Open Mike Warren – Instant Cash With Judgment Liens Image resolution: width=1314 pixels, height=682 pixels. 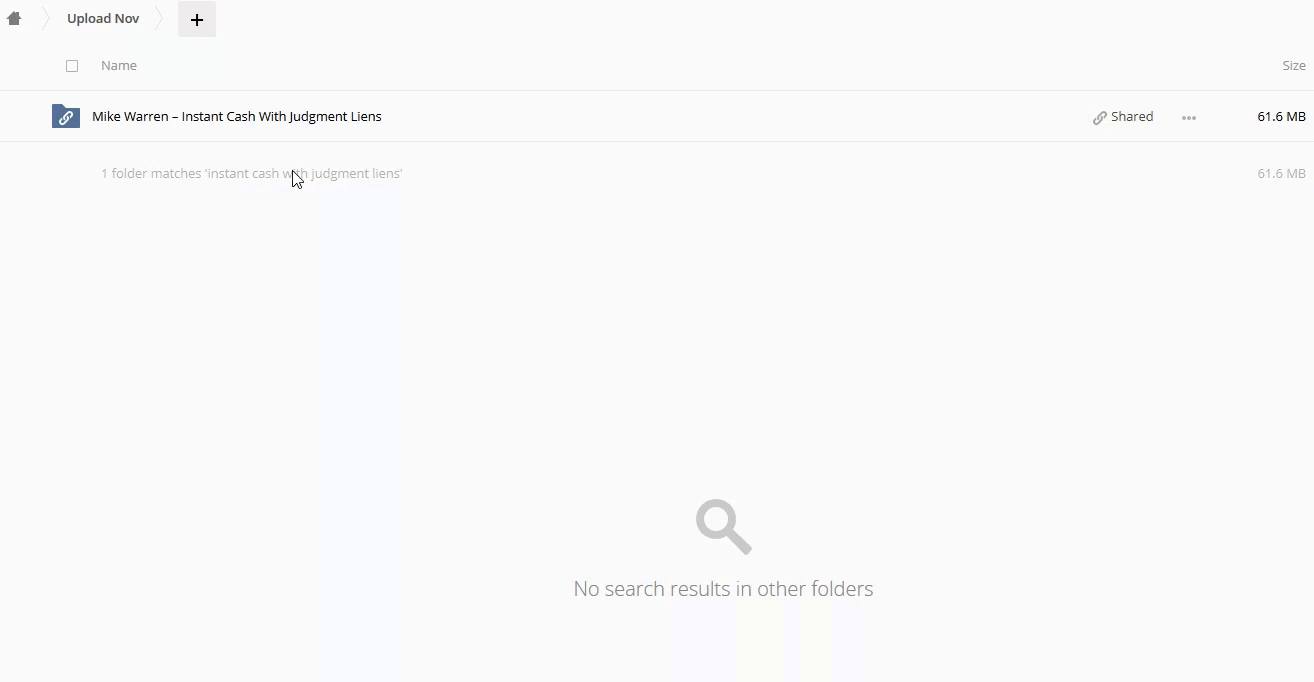(x=237, y=117)
